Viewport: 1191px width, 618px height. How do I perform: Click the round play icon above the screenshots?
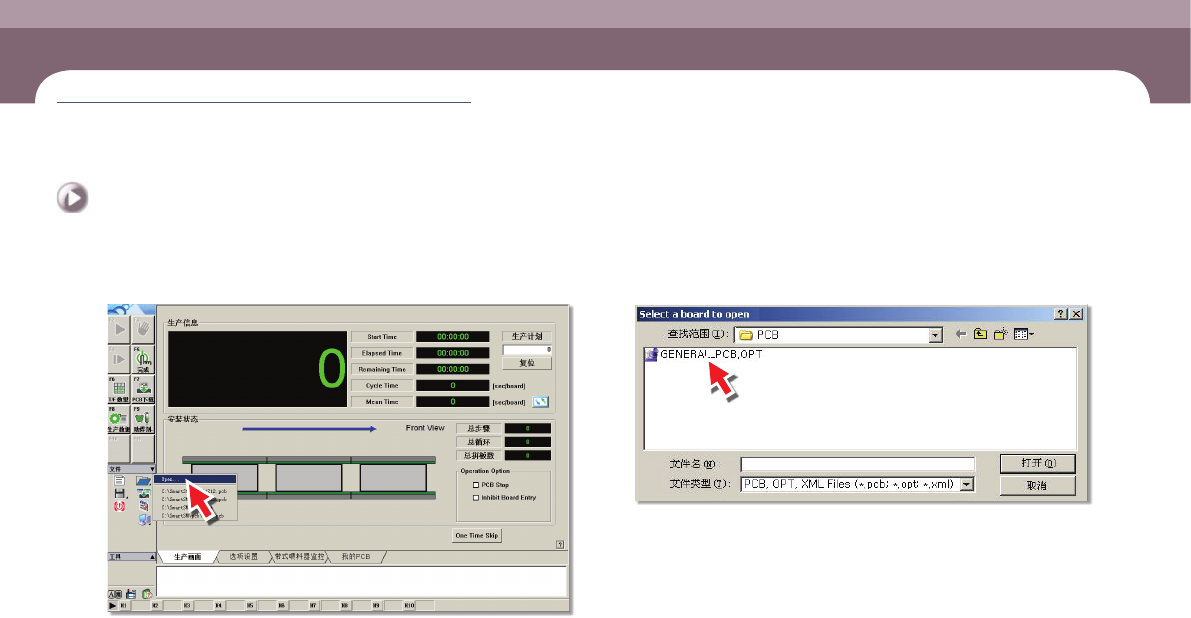(72, 198)
